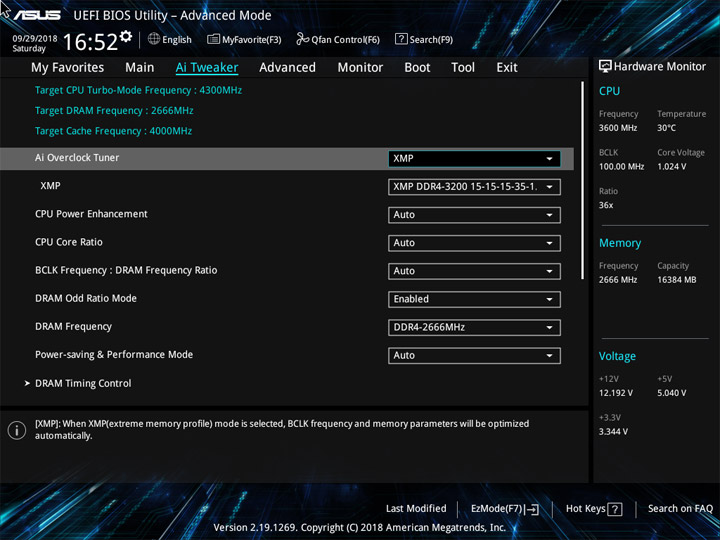This screenshot has height=540, width=720.
Task: Click the Qfan Control fan icon
Action: pyautogui.click(x=302, y=39)
